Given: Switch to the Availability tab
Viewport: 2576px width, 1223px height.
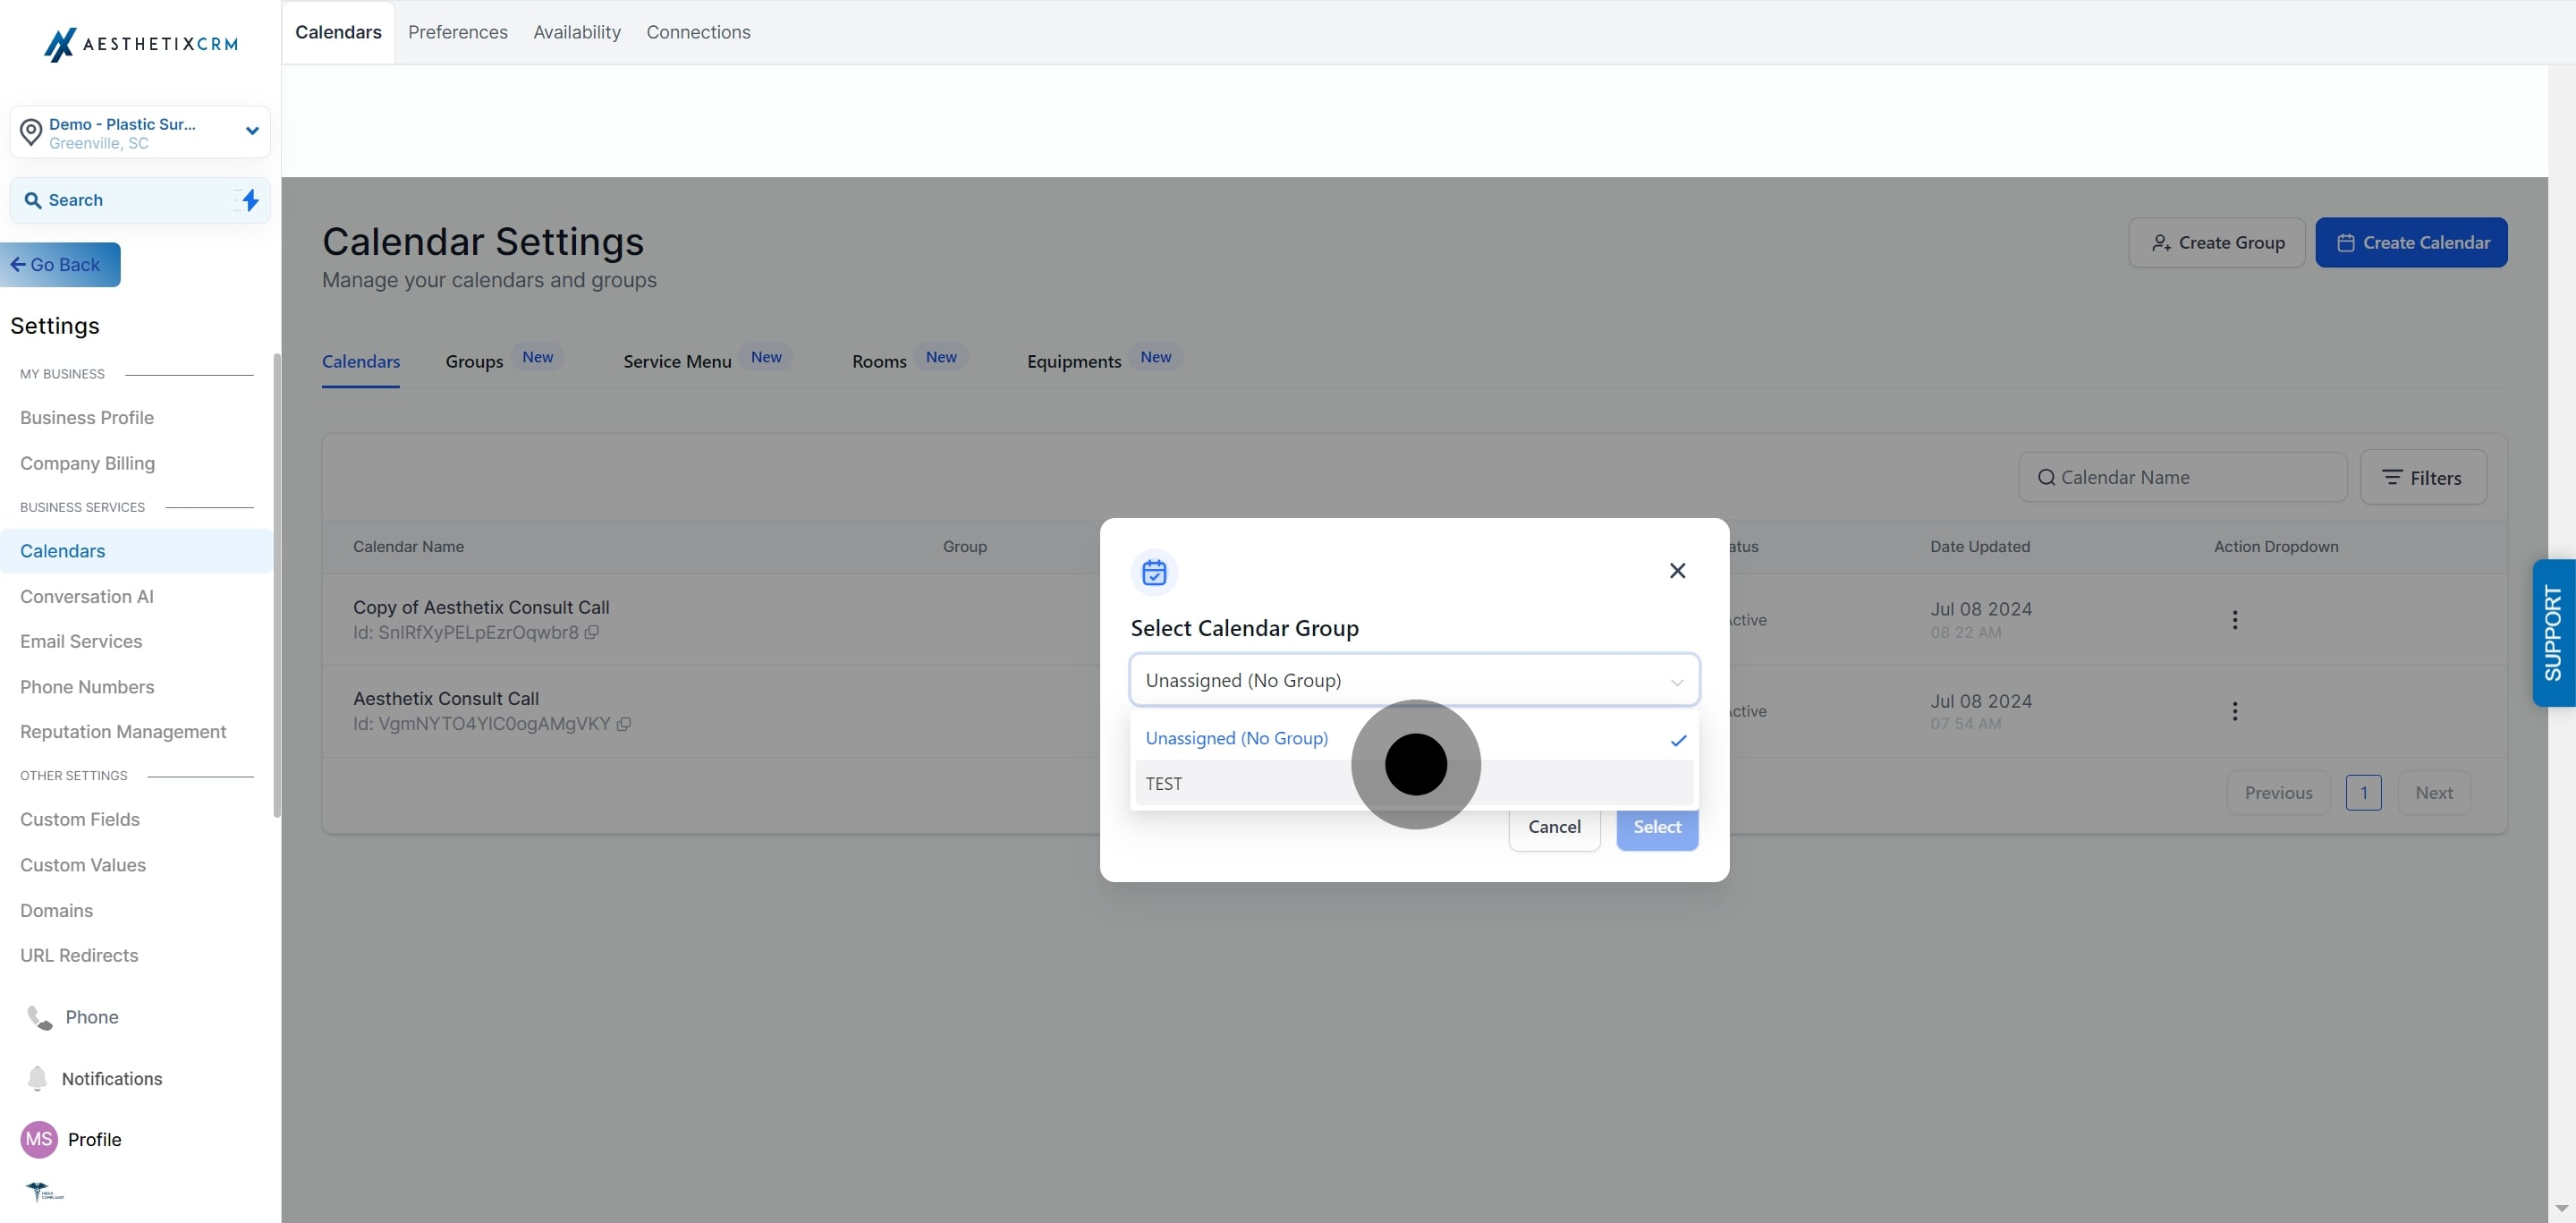Looking at the screenshot, I should coord(577,32).
